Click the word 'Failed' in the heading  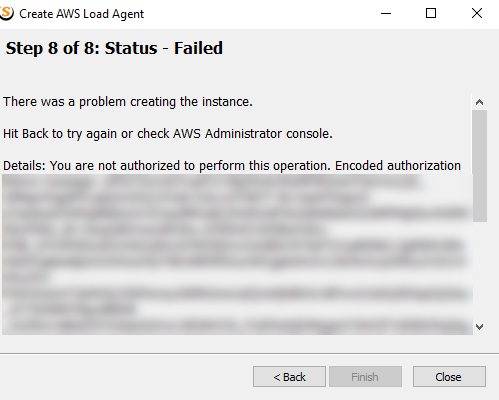pyautogui.click(x=198, y=48)
